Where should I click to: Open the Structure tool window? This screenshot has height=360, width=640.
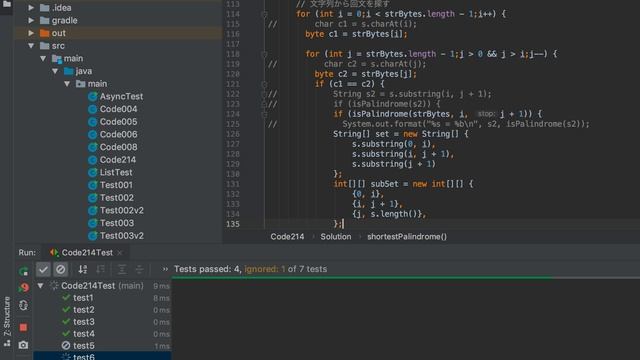click(x=7, y=321)
